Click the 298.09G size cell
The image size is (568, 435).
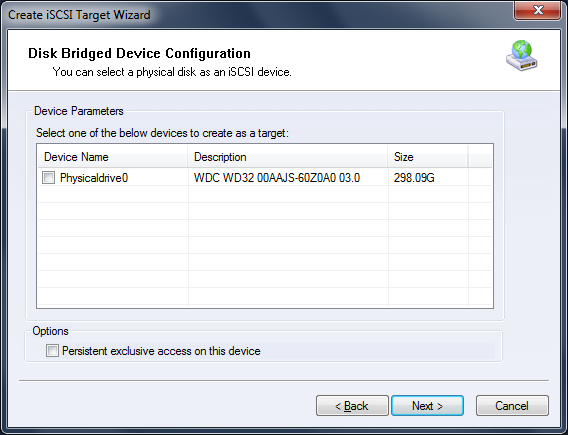click(x=414, y=178)
